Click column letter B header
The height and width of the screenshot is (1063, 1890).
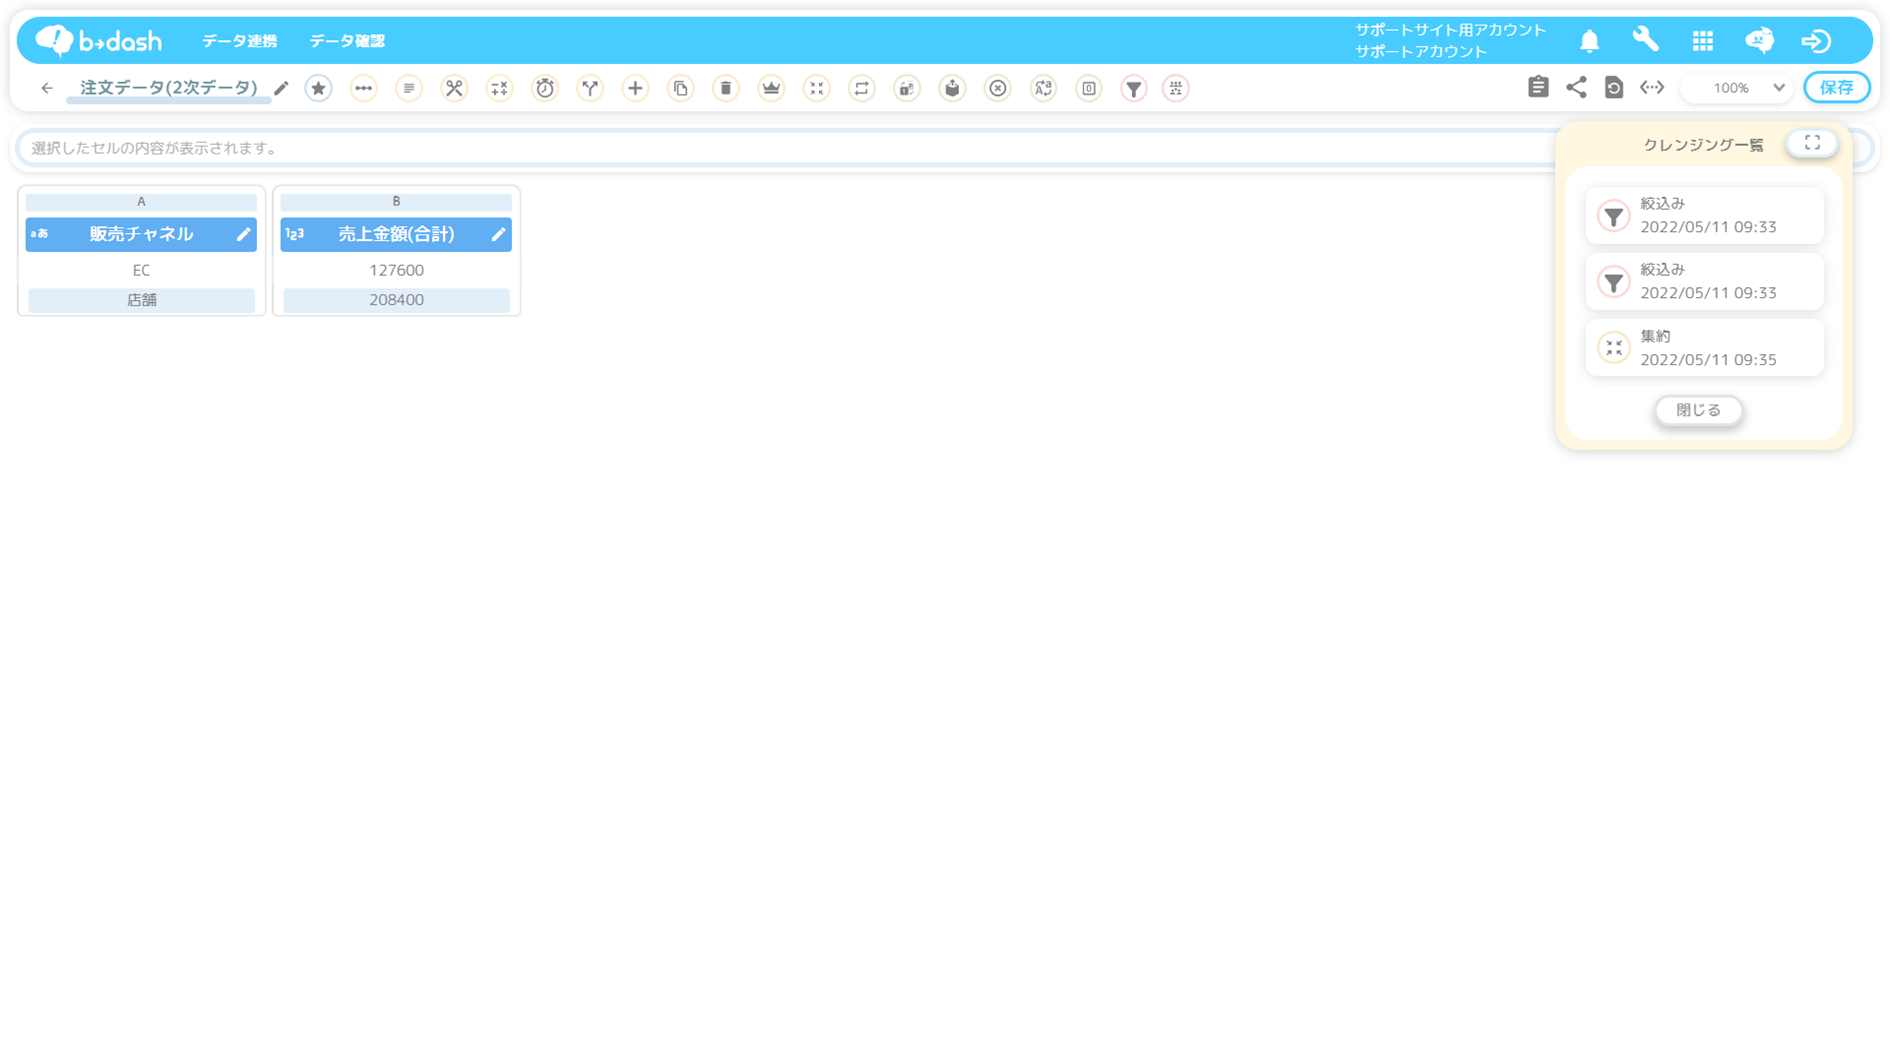(x=396, y=202)
